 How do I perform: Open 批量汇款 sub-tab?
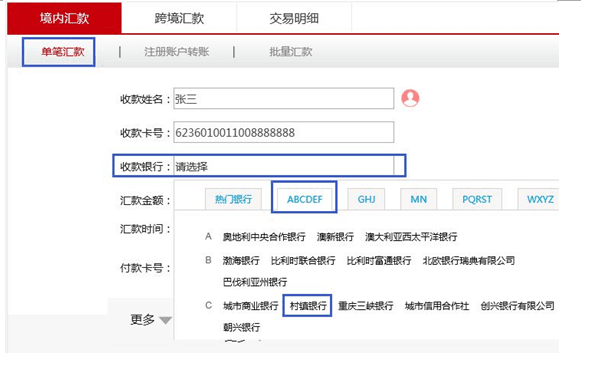[291, 52]
